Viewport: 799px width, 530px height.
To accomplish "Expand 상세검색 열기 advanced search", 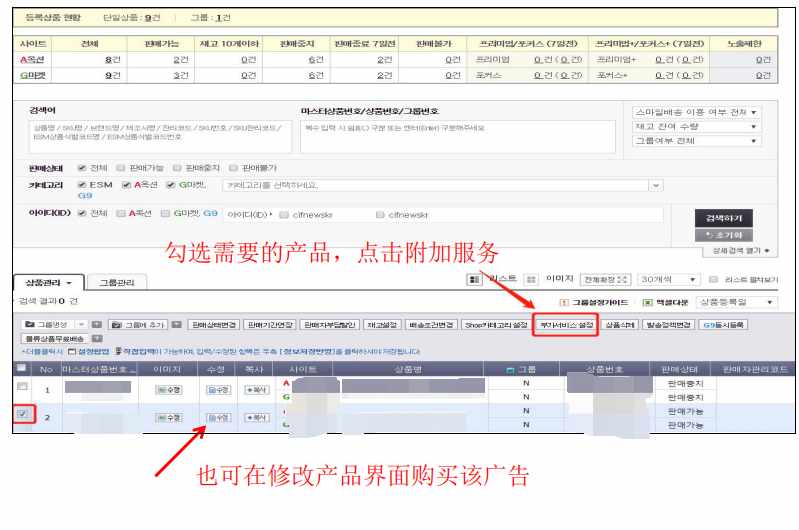I will tap(740, 250).
